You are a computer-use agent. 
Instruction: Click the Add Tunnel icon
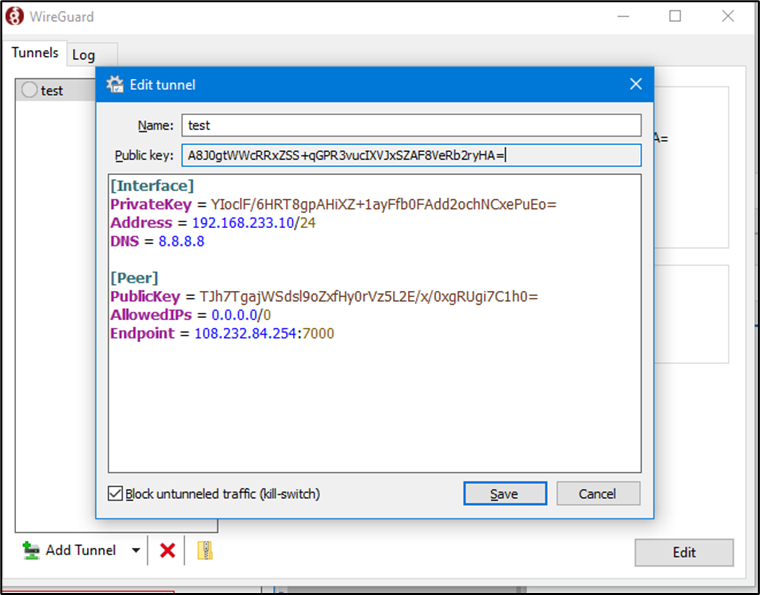coord(30,550)
